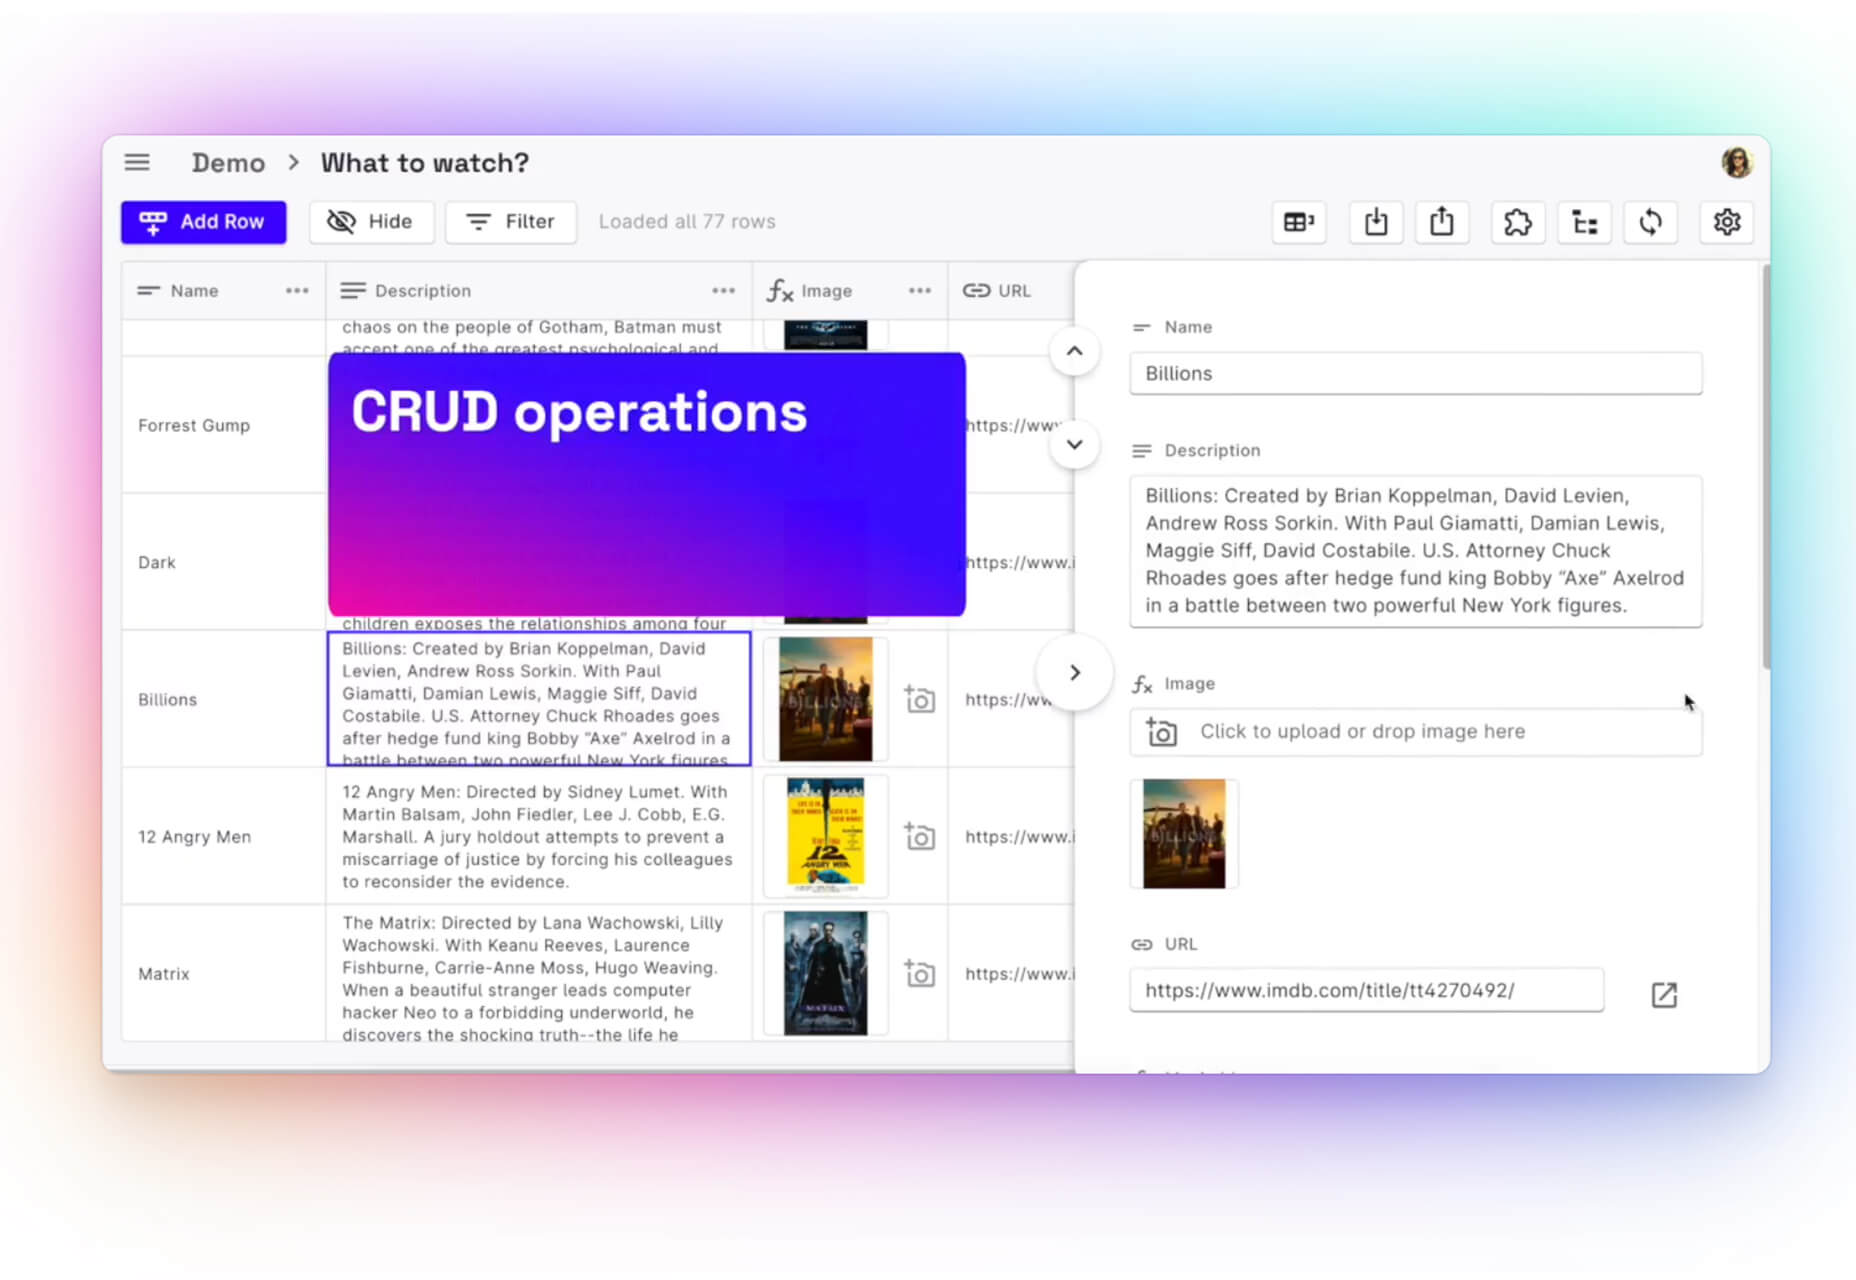Open the Billions poster thumbnail in table
1856x1280 pixels.
[x=826, y=699]
